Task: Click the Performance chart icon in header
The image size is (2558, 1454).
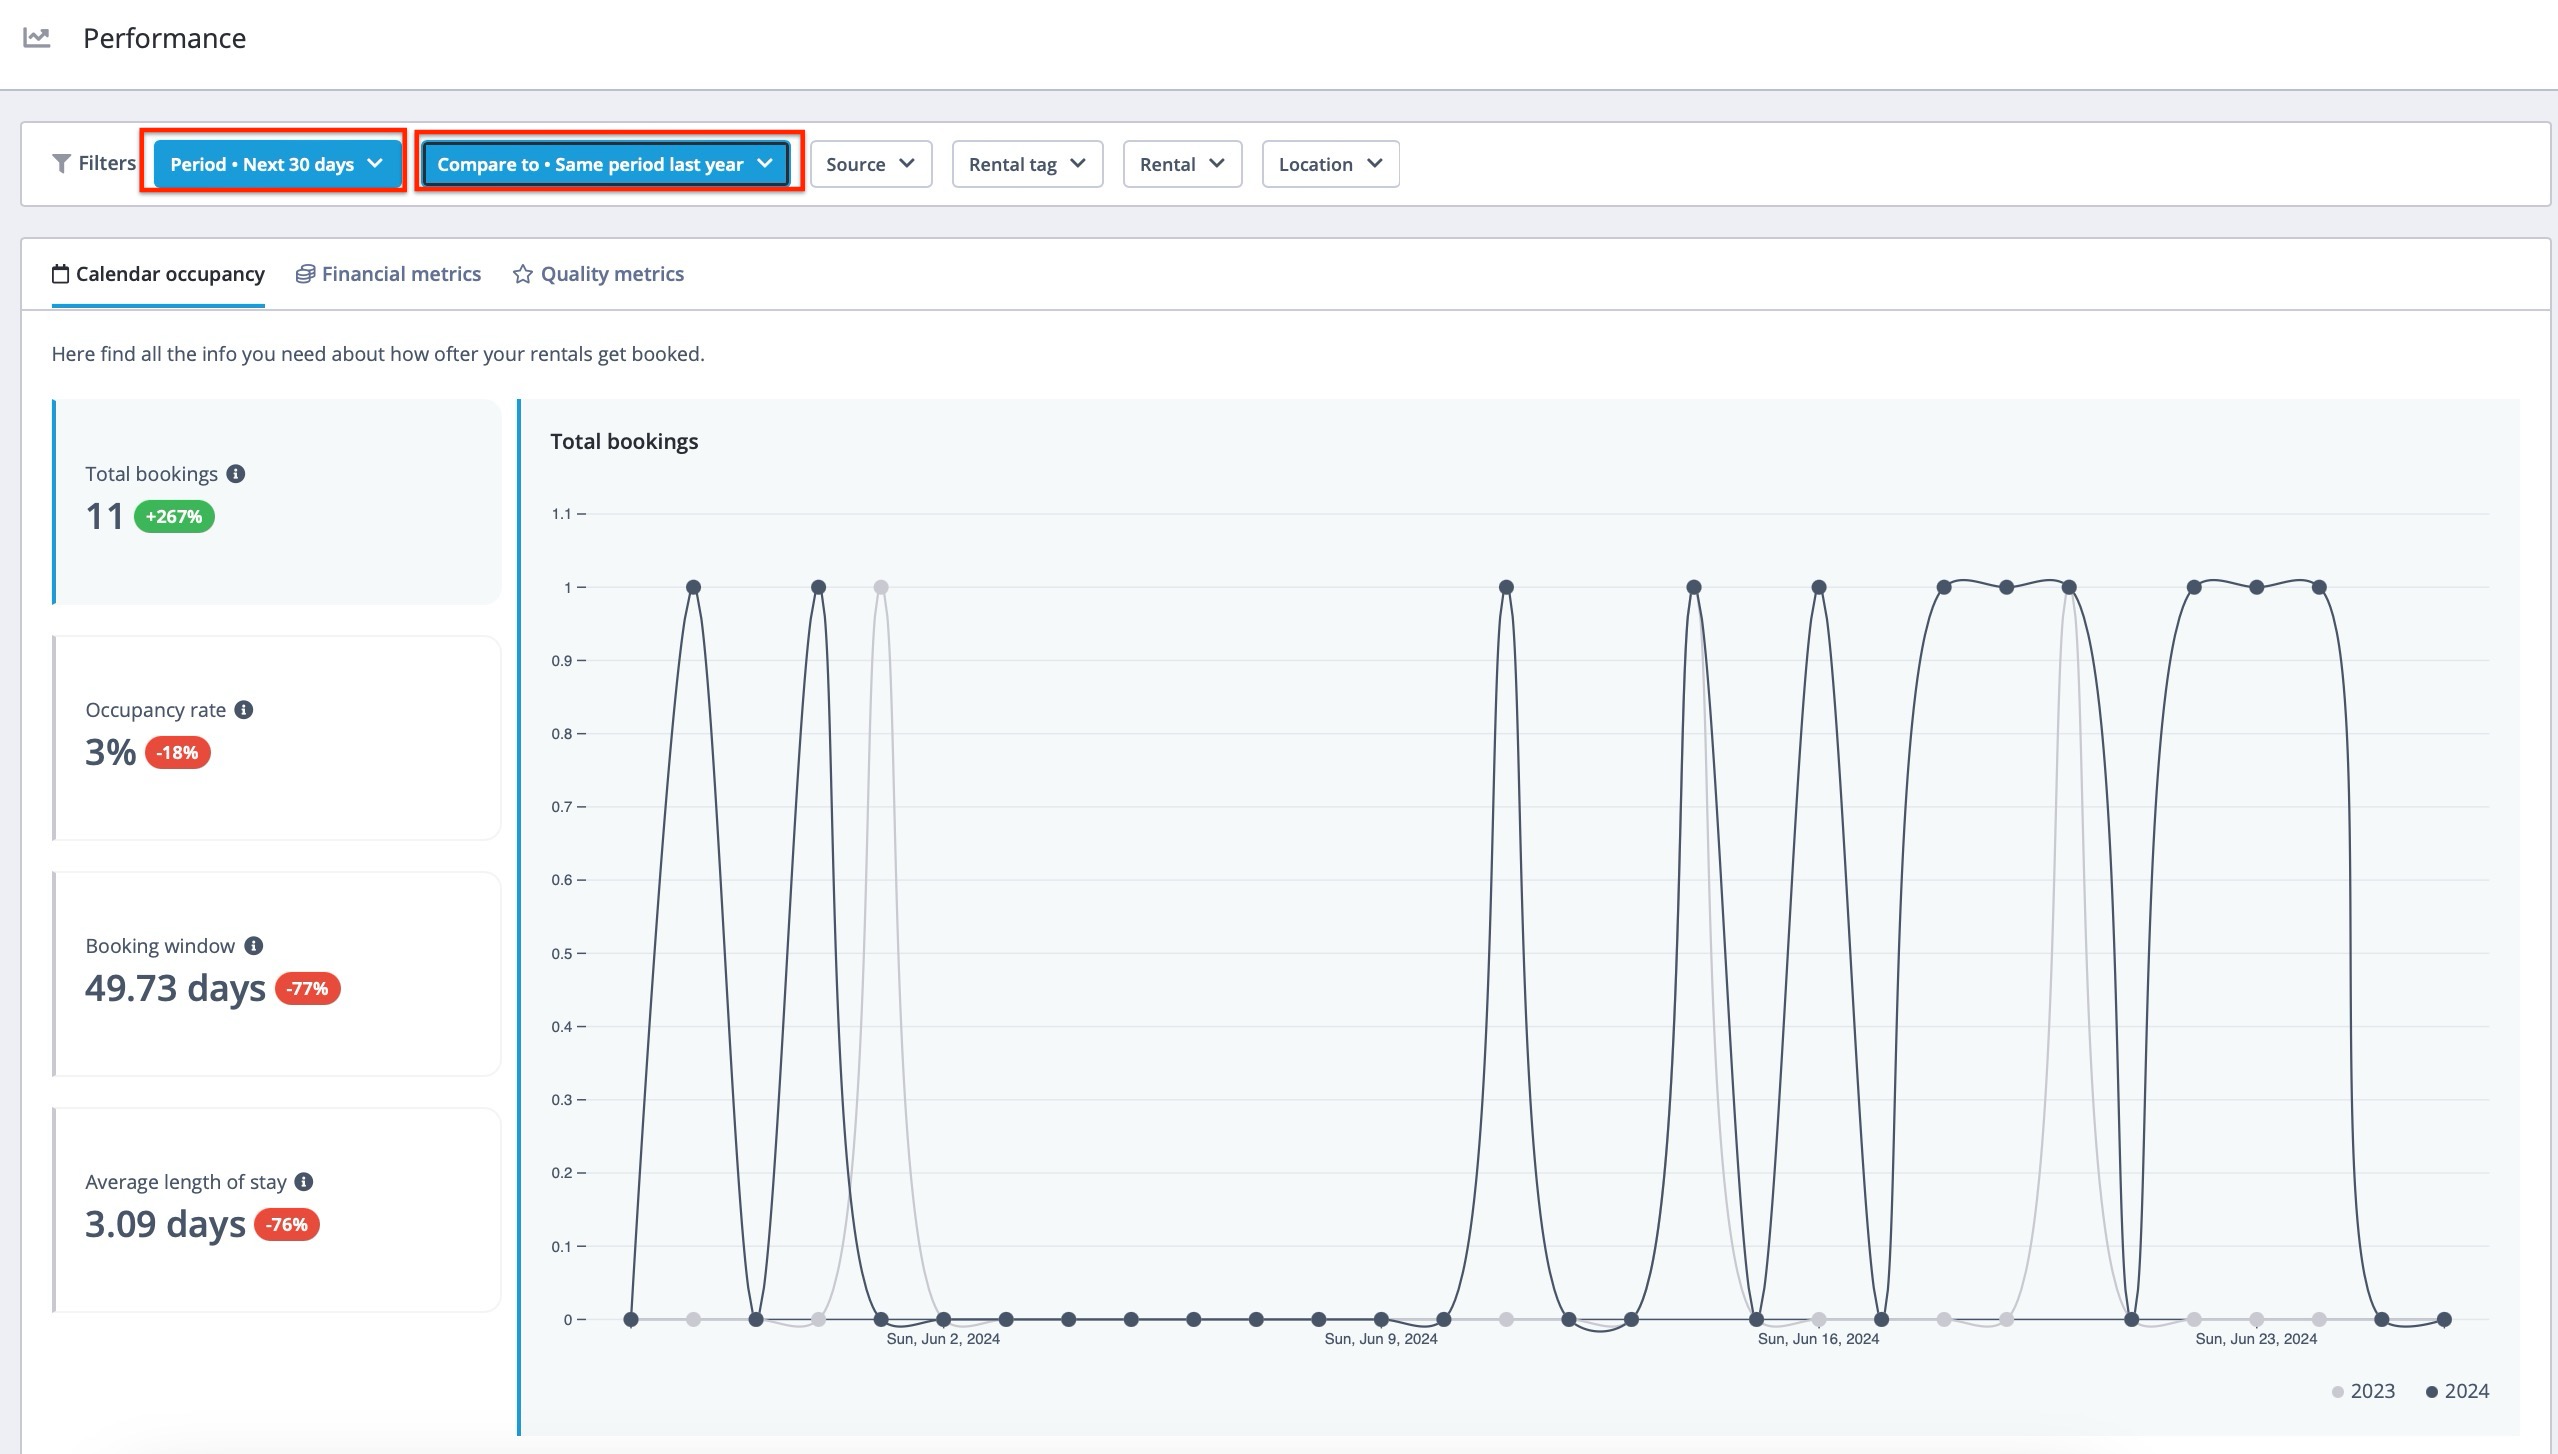Action: pyautogui.click(x=37, y=38)
